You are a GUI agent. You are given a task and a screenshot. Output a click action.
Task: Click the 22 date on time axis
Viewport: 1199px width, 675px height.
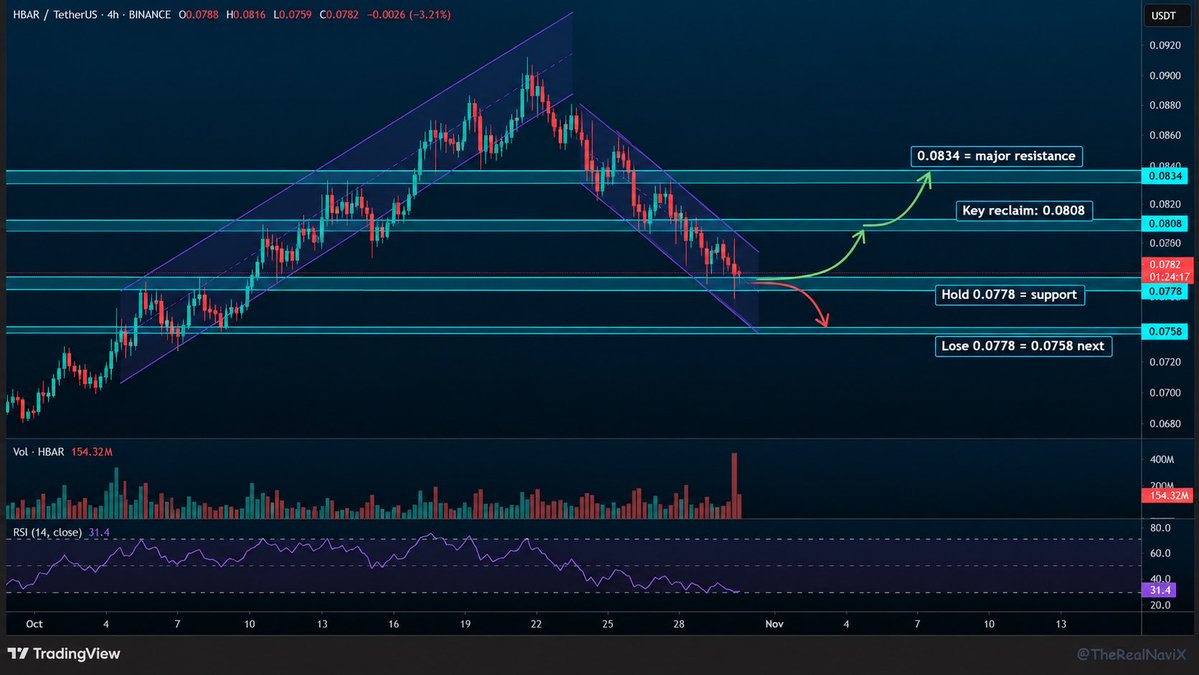536,624
